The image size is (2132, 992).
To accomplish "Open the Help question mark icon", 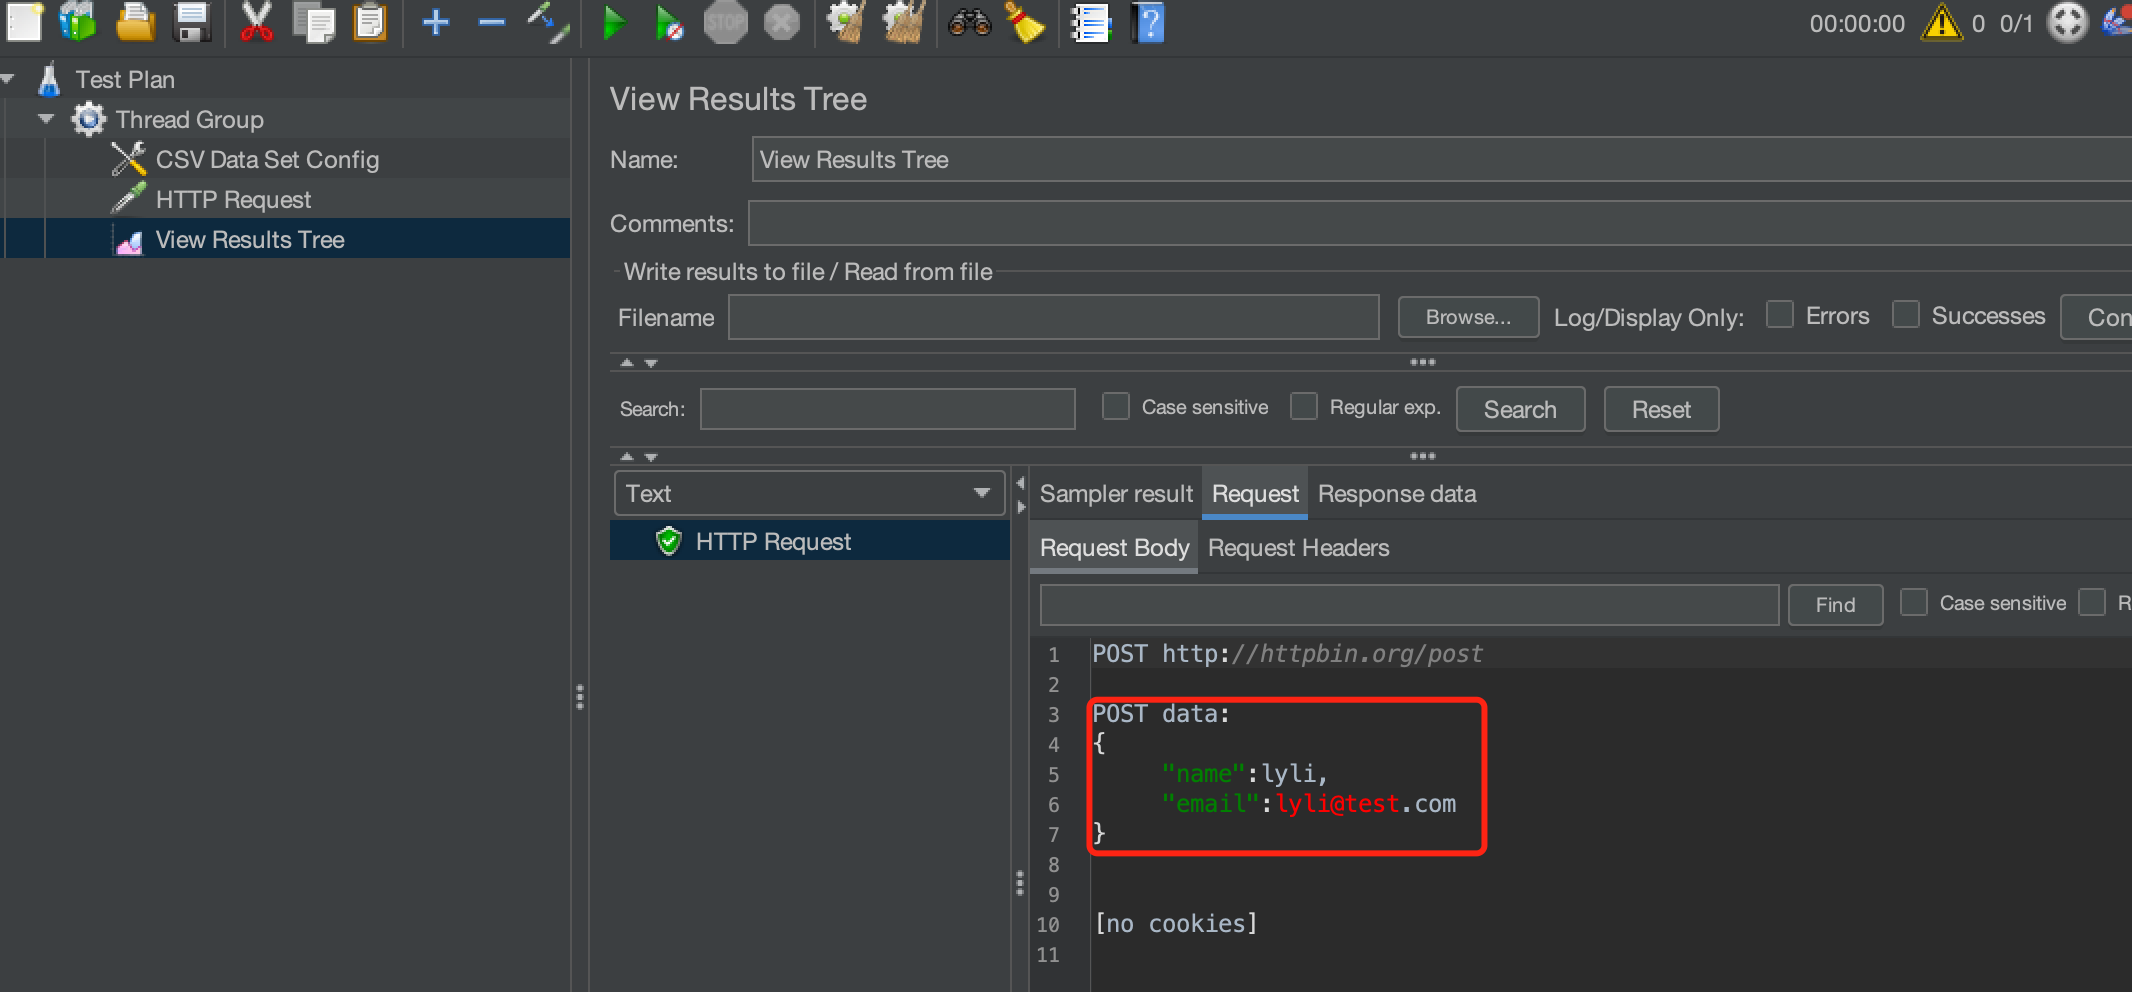I will coord(1149,22).
